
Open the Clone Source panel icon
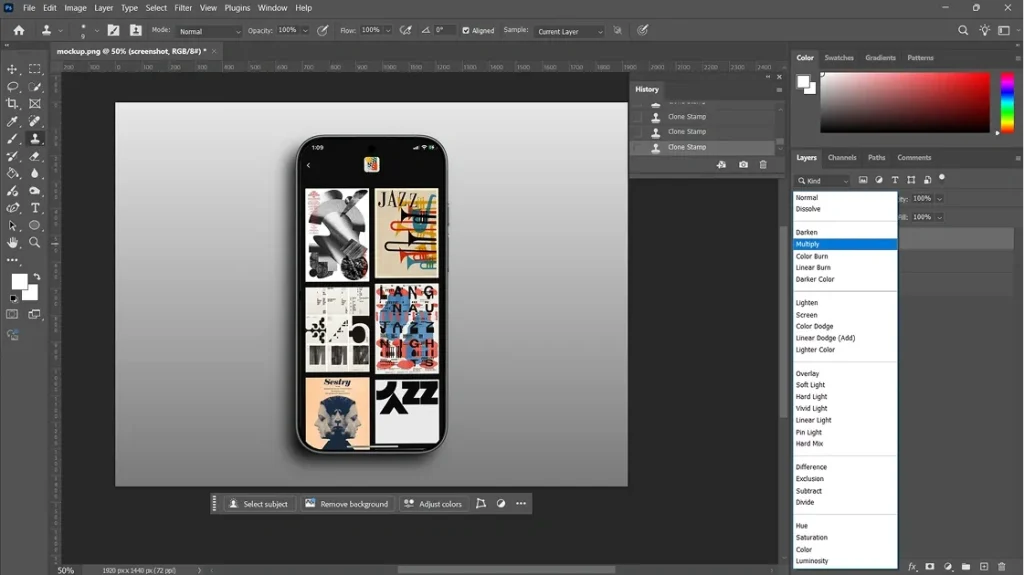135,30
